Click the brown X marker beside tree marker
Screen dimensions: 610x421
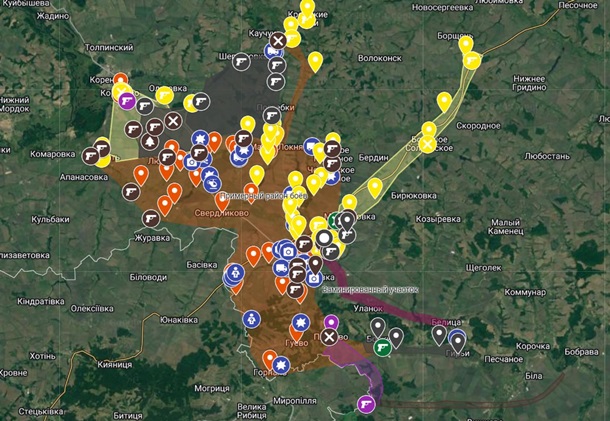[x=173, y=121]
